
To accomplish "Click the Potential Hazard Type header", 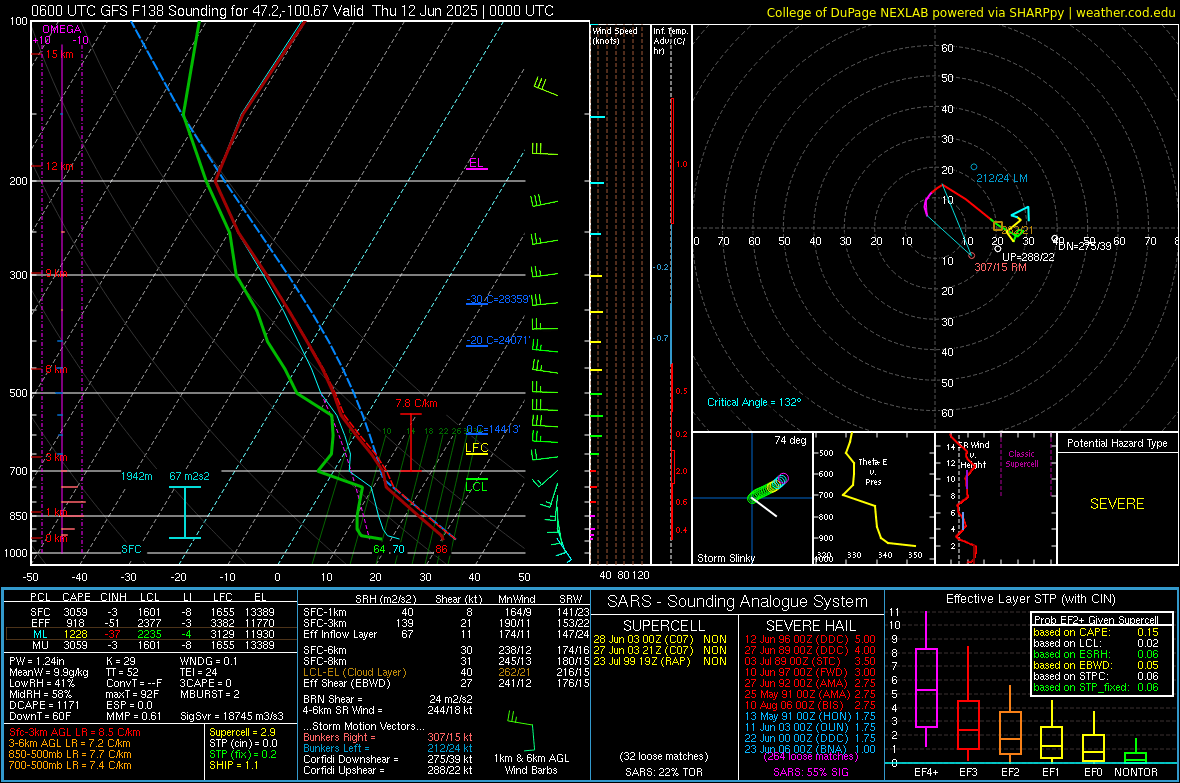I will pos(1117,443).
